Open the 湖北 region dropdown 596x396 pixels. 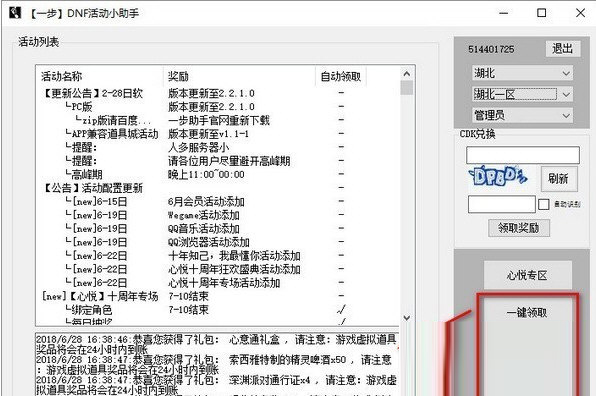(x=522, y=73)
